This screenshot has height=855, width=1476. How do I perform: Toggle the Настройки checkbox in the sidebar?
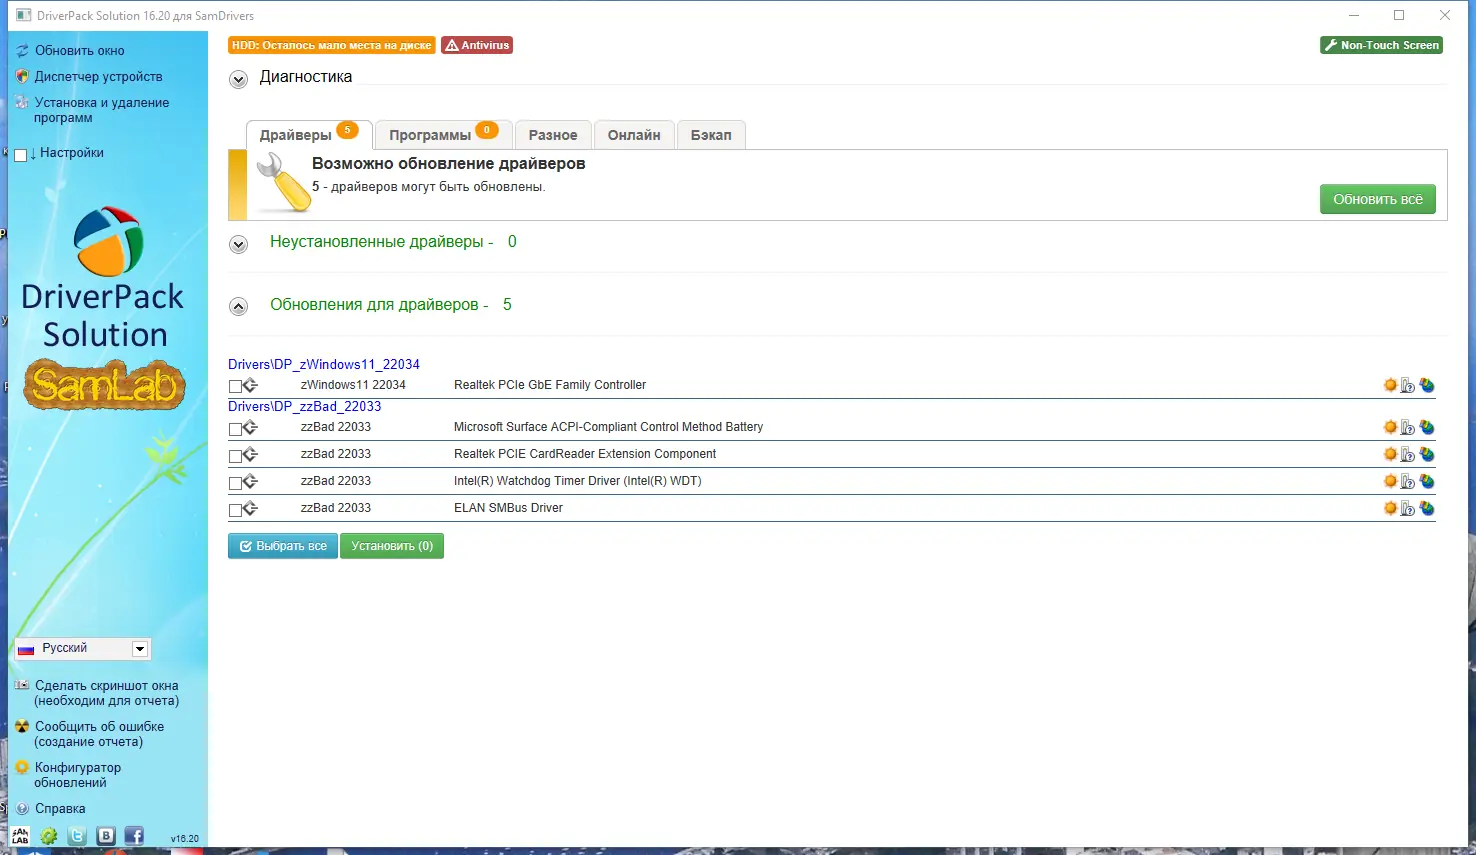click(20, 155)
